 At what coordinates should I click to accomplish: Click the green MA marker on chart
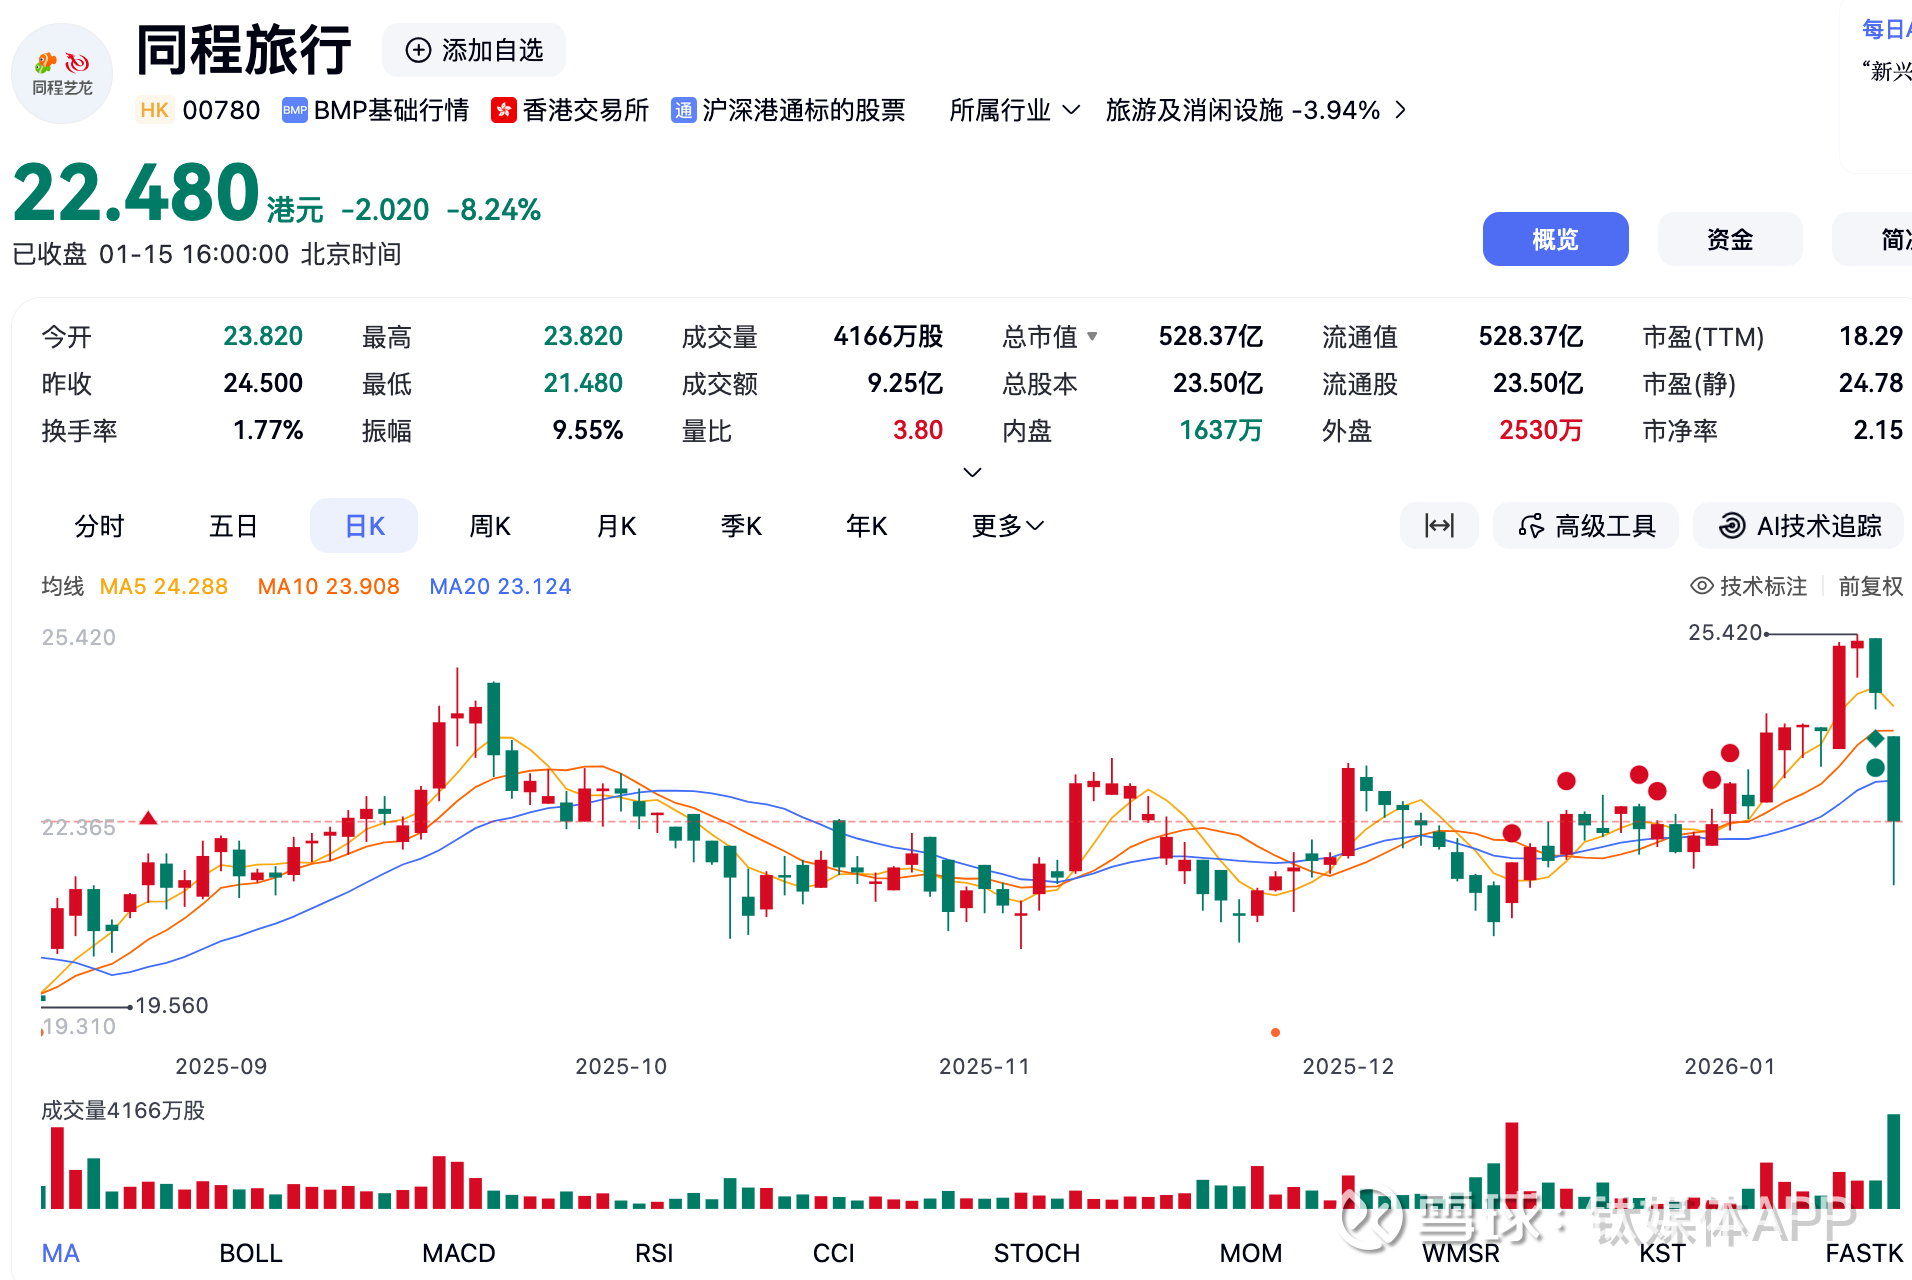click(x=1876, y=768)
